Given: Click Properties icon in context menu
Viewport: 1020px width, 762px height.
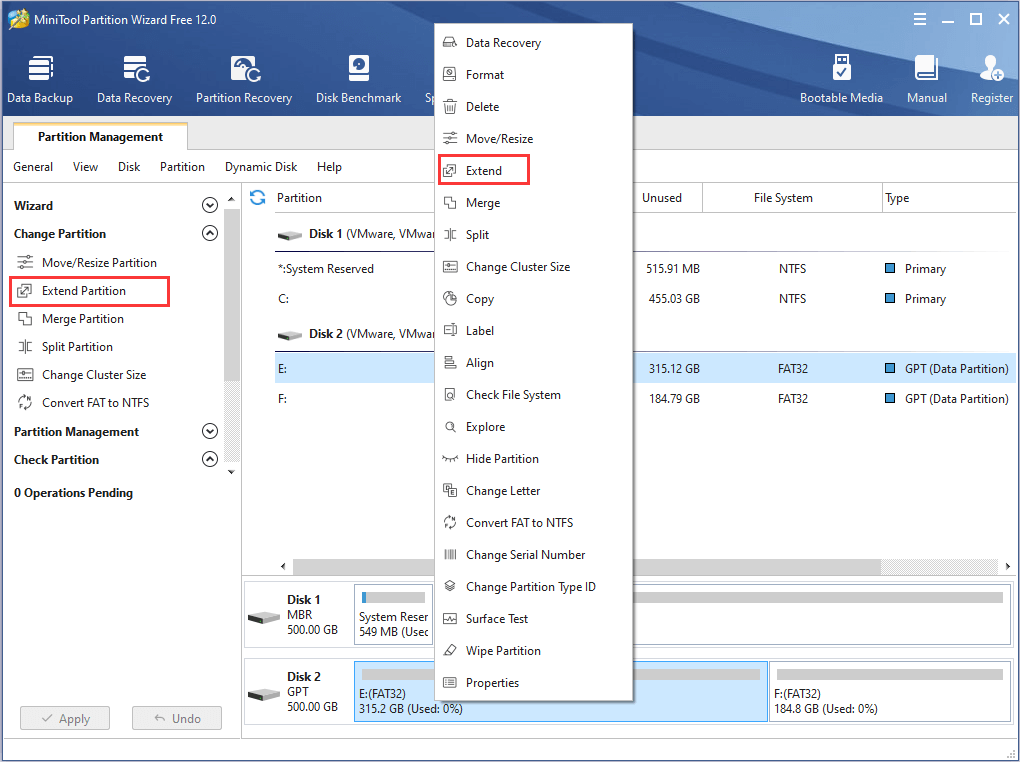Looking at the screenshot, I should point(450,682).
